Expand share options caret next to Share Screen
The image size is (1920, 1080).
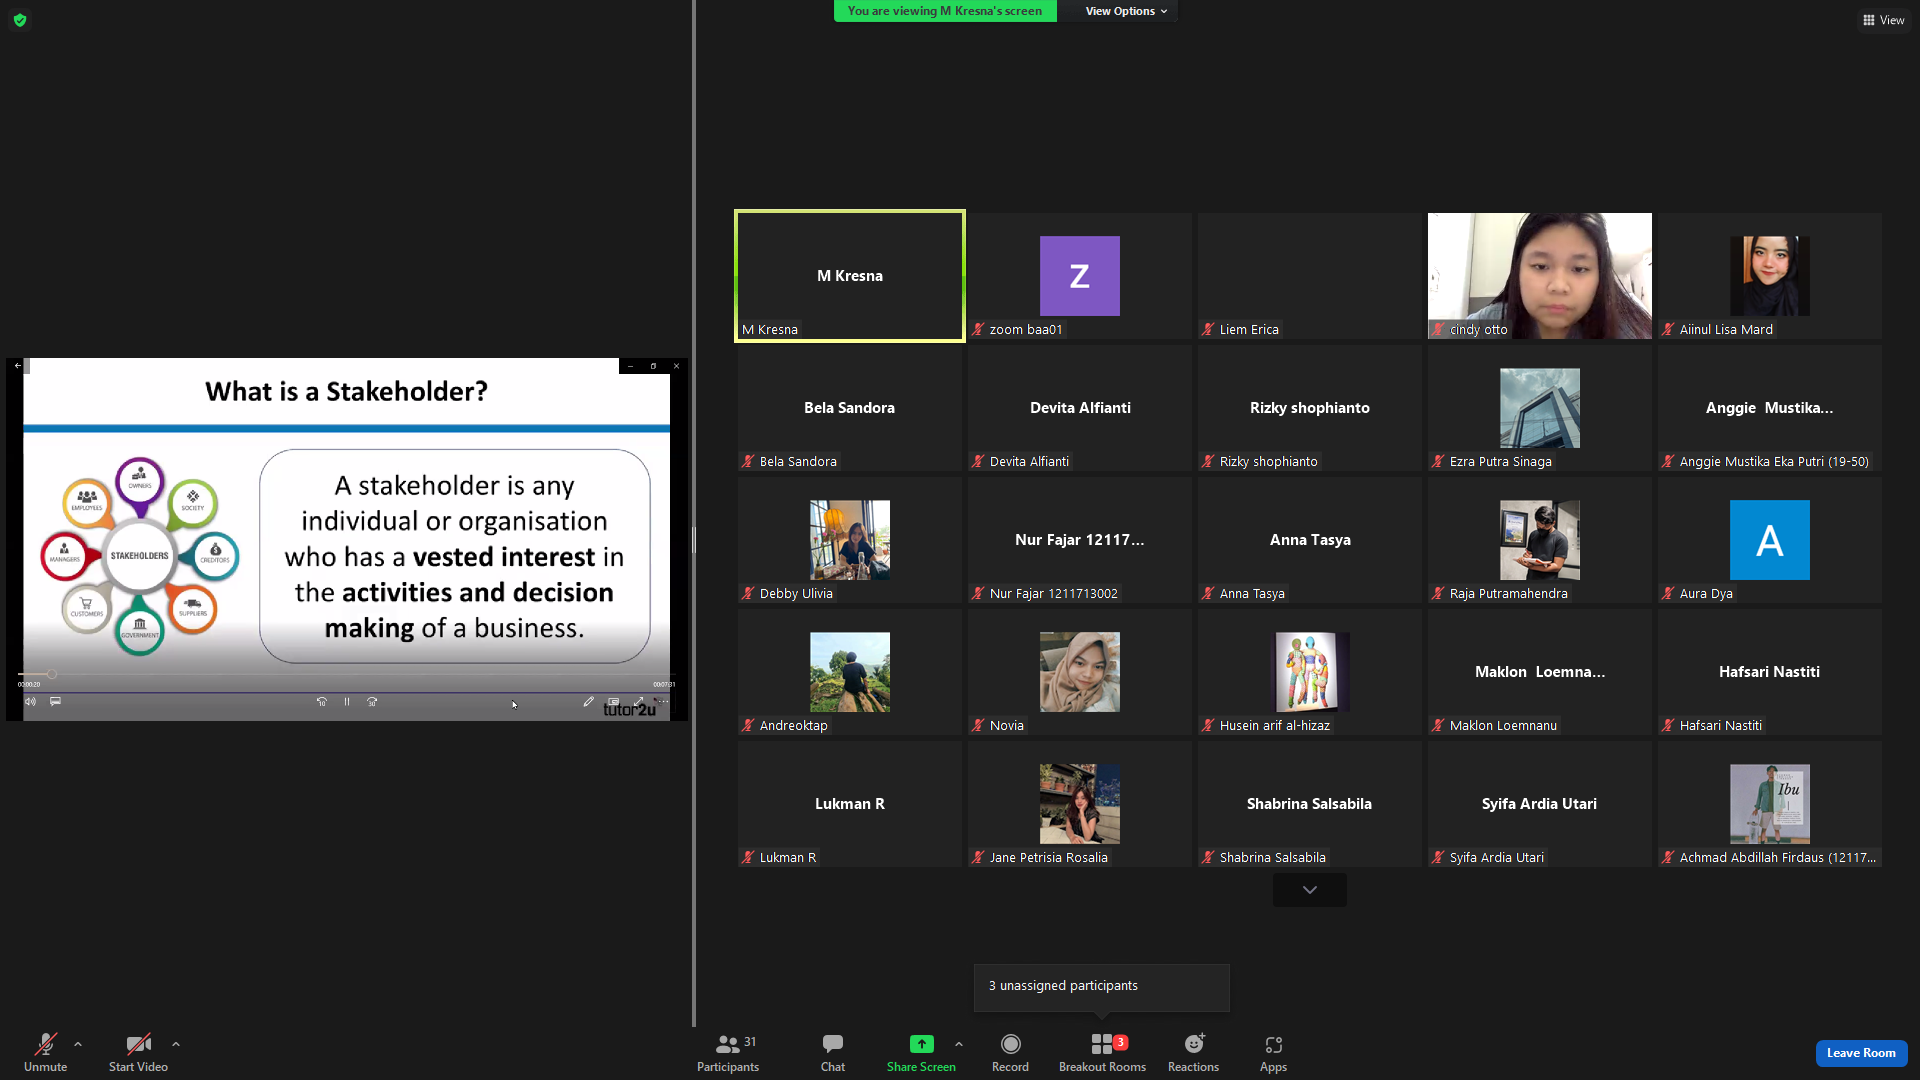click(959, 1044)
